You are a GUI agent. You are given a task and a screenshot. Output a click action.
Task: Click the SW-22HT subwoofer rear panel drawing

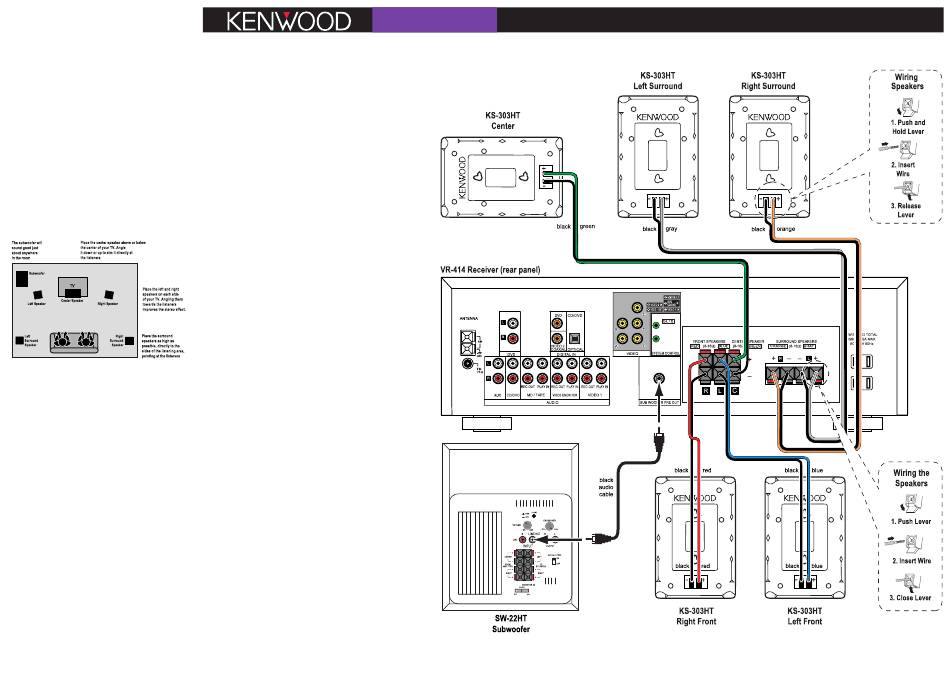pyautogui.click(x=511, y=527)
